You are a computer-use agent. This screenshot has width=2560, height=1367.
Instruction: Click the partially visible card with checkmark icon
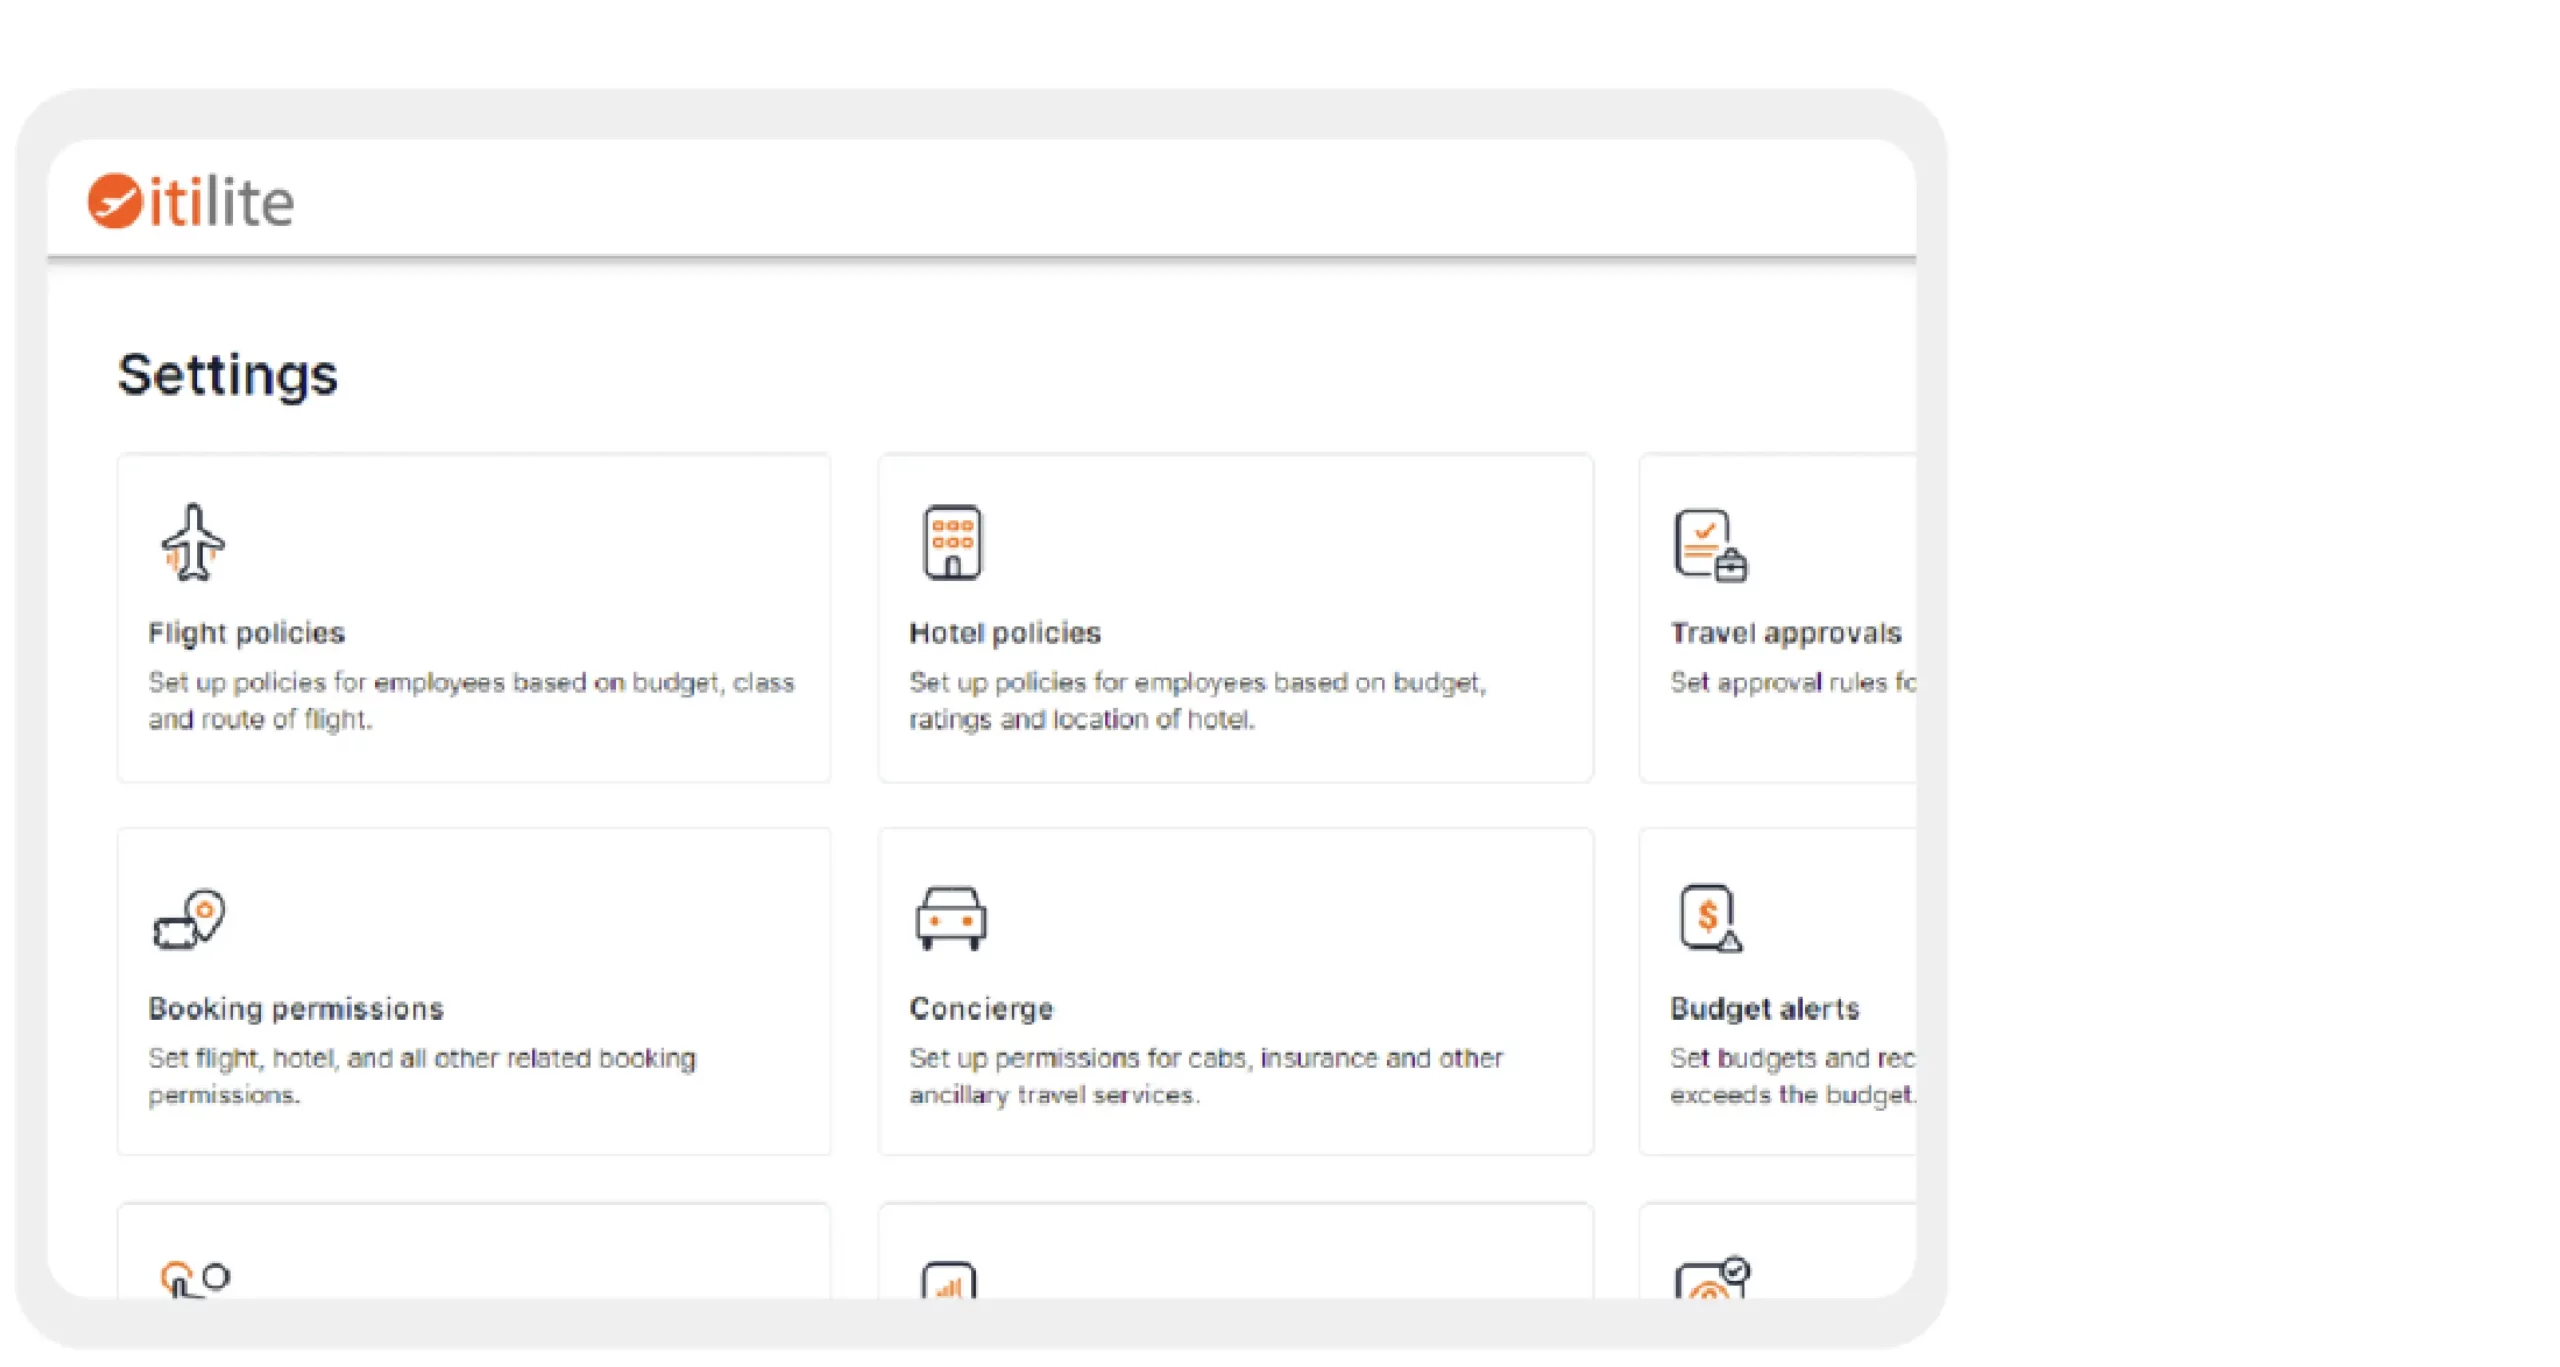[1712, 1277]
